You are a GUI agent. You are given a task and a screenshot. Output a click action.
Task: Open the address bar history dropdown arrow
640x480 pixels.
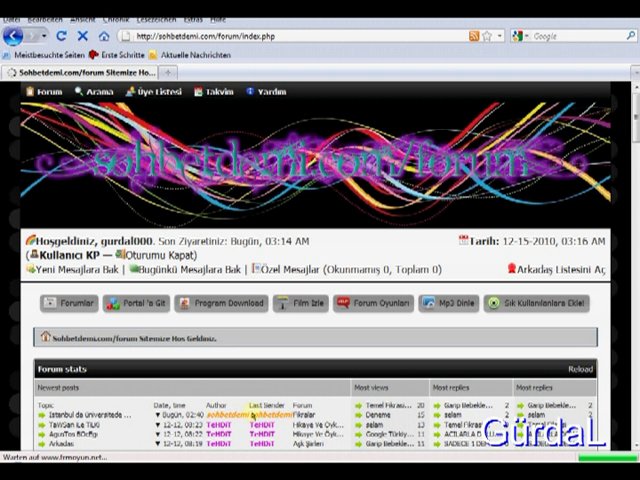(500, 36)
